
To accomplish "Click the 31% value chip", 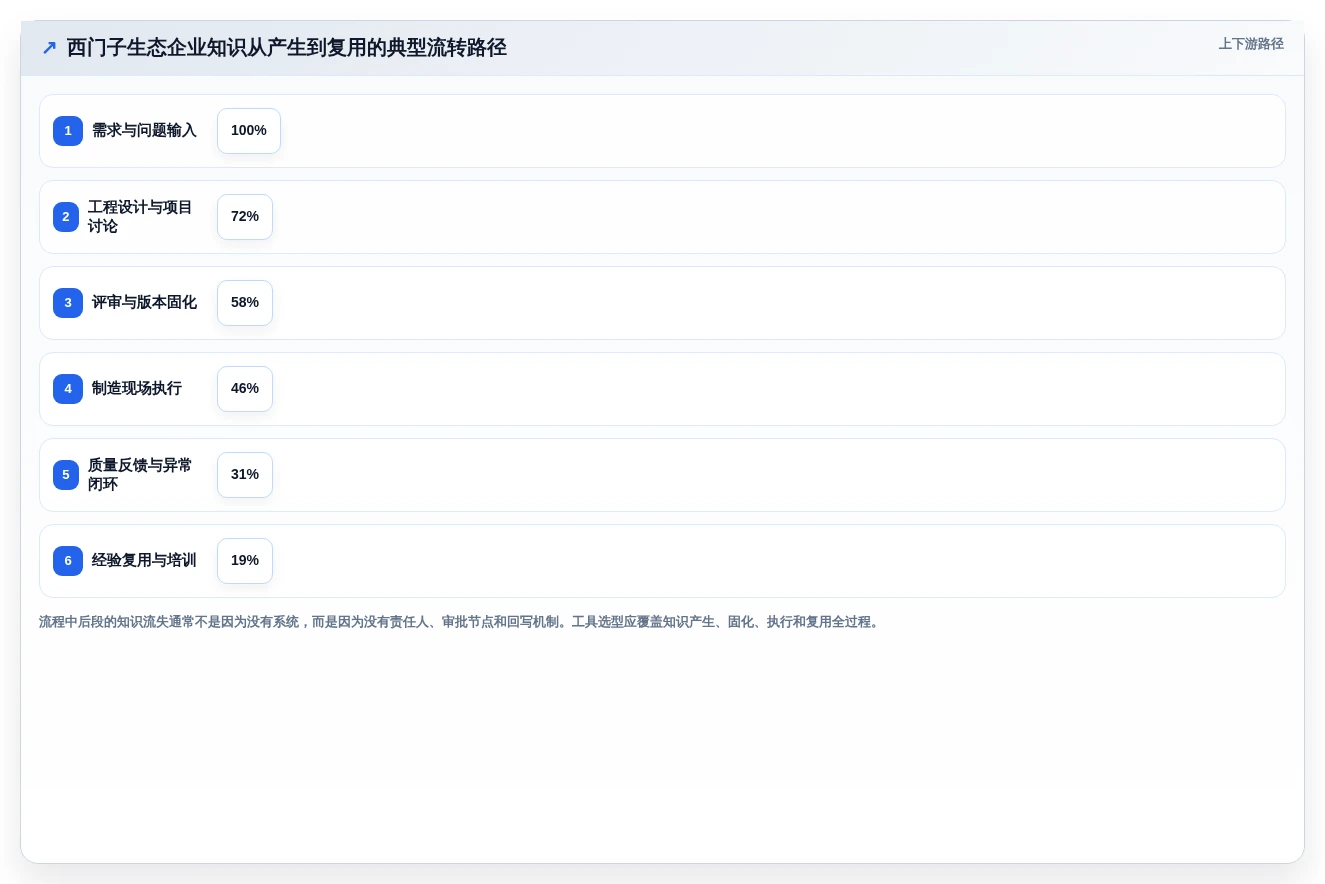I will point(245,475).
